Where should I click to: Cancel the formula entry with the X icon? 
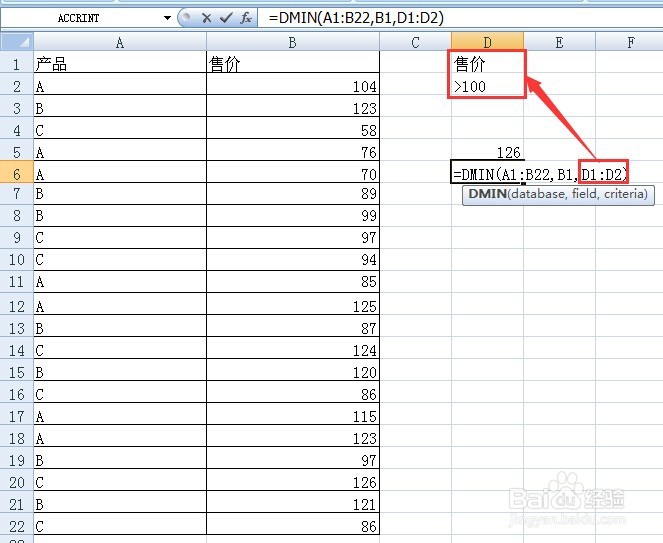coord(206,18)
